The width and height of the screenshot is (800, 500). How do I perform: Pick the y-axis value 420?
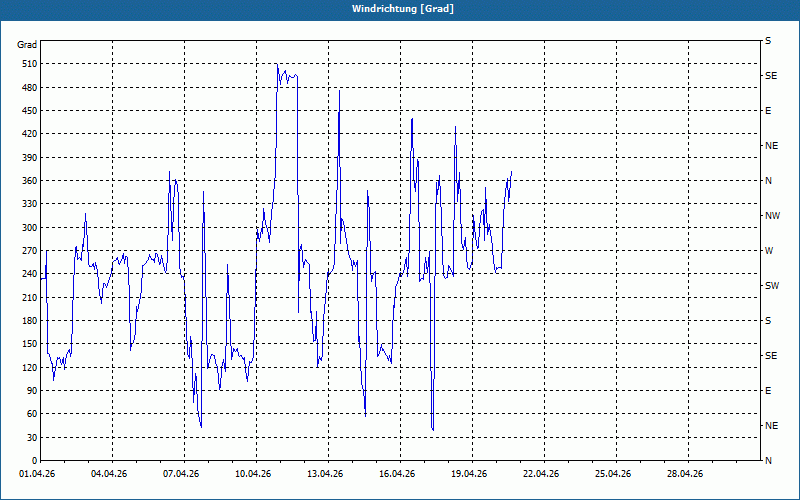[x=30, y=134]
